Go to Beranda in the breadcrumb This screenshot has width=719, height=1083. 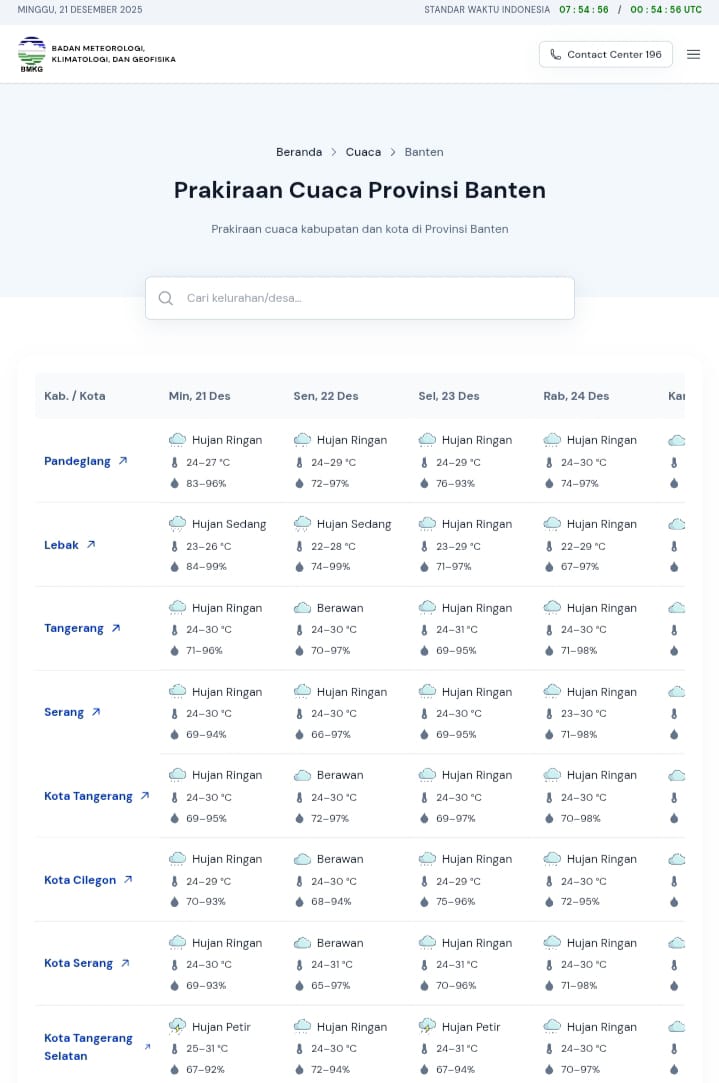tap(299, 152)
